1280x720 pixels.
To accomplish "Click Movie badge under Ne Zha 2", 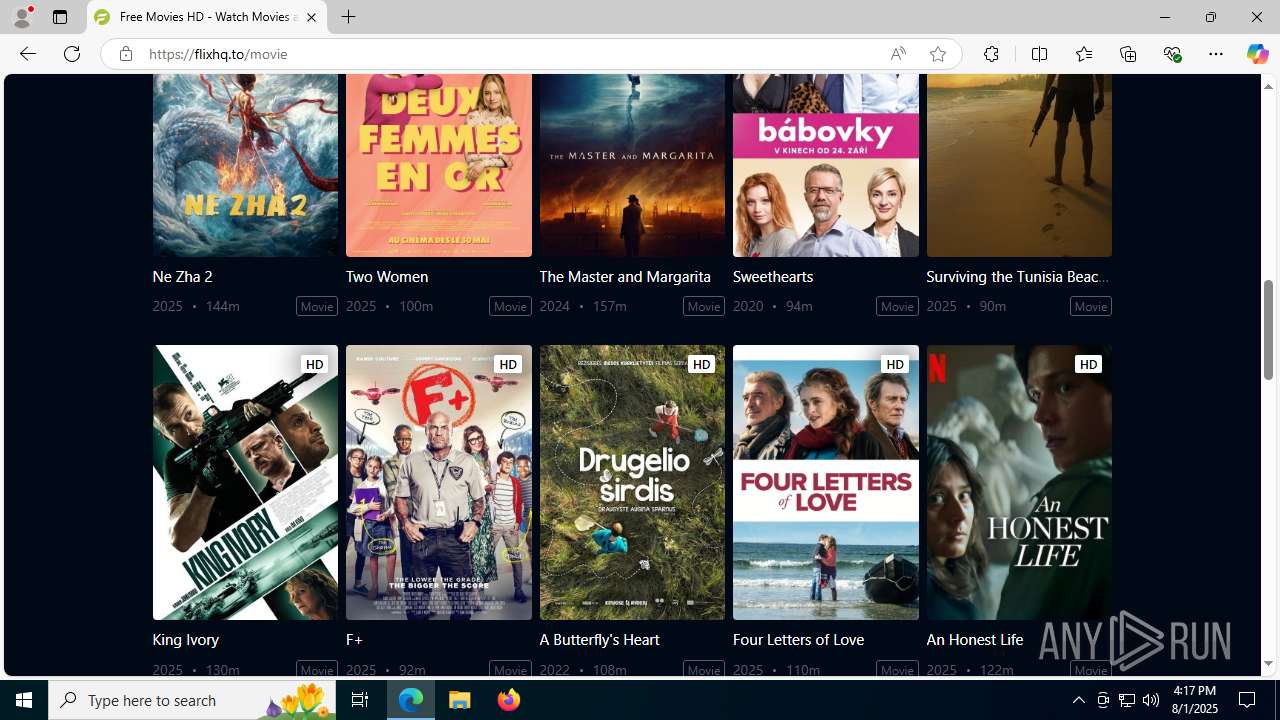I will [x=317, y=306].
